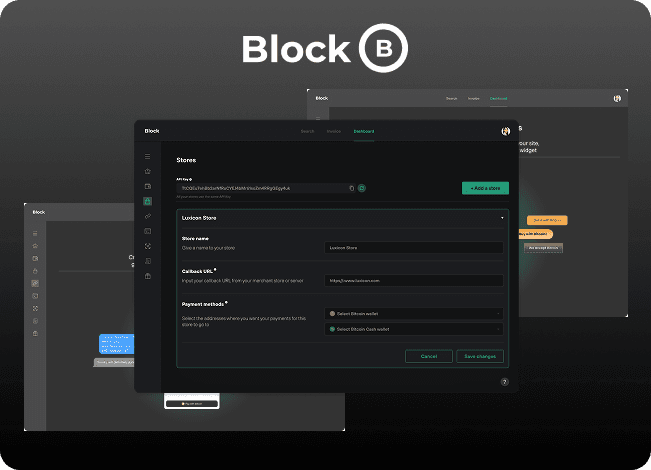651x470 pixels.
Task: Click the Payment methods info dot
Action: tap(226, 303)
